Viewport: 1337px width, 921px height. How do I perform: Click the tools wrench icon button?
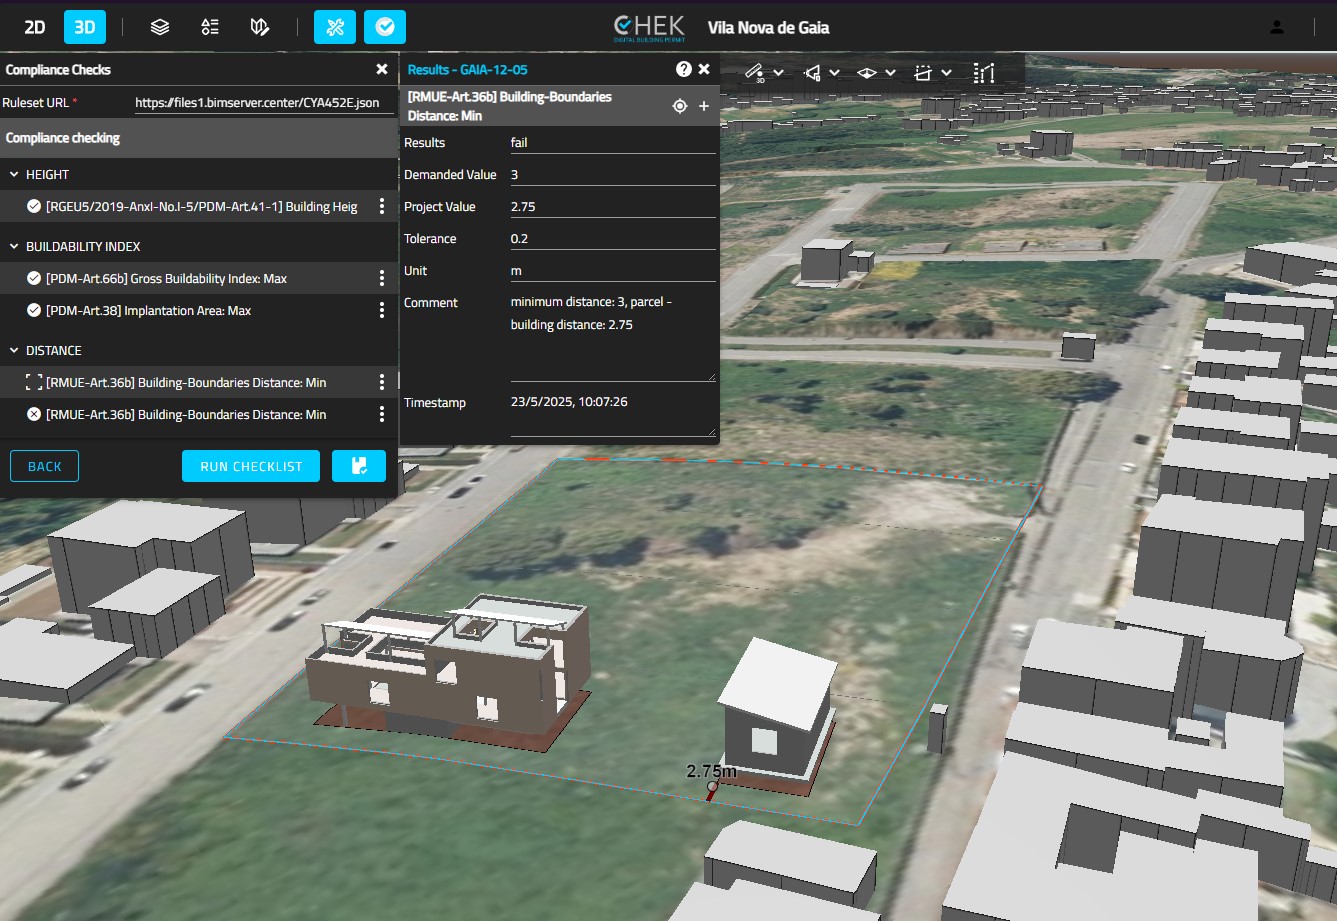coord(335,27)
